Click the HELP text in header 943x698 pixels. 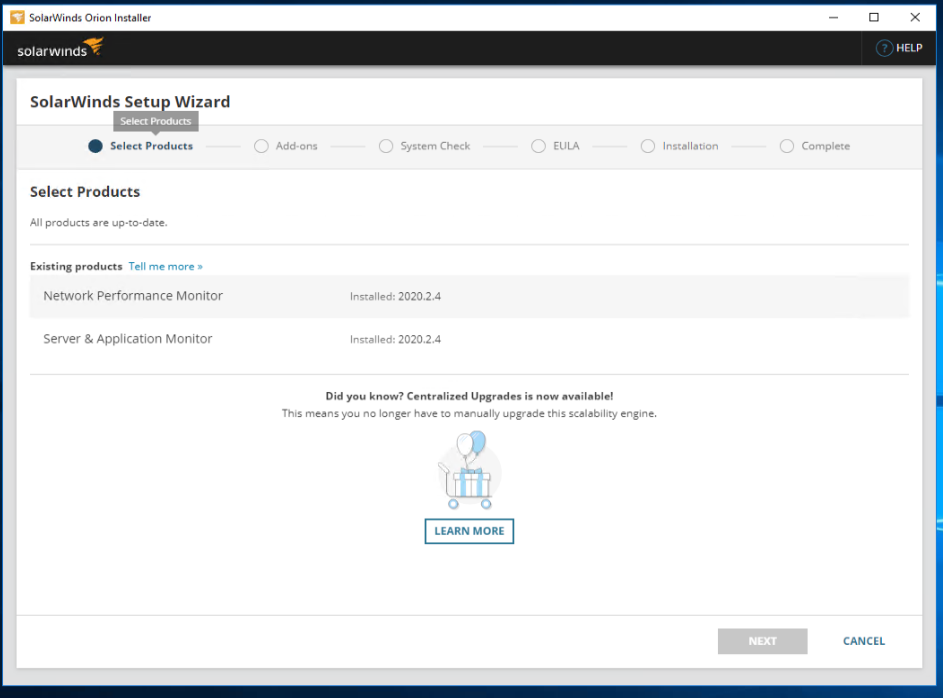coord(909,48)
